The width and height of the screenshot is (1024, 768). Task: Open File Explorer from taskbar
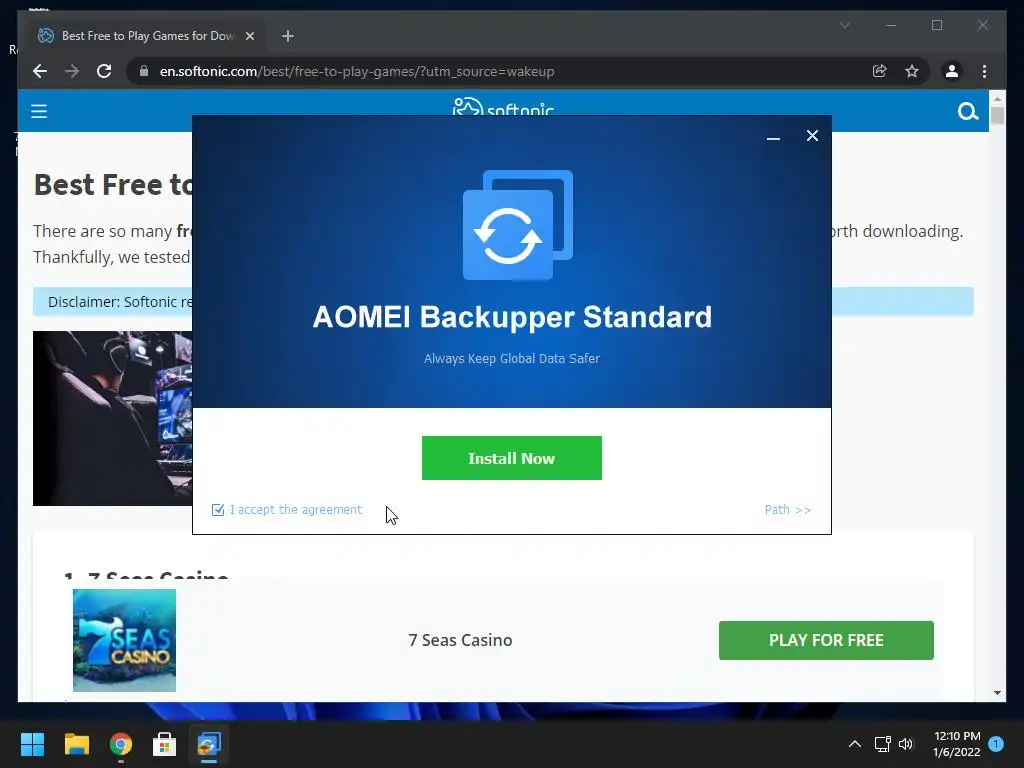coord(76,744)
